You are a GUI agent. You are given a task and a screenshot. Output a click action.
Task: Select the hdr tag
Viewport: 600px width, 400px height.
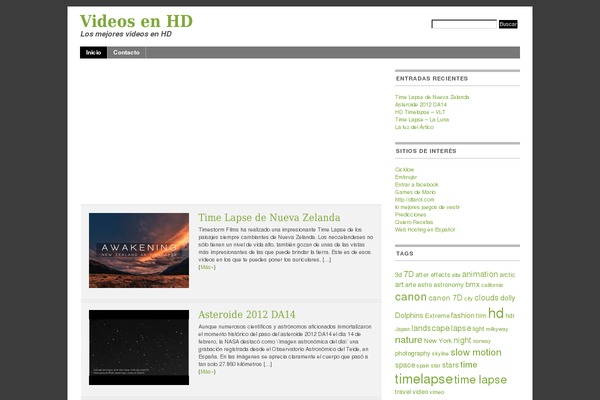click(510, 316)
